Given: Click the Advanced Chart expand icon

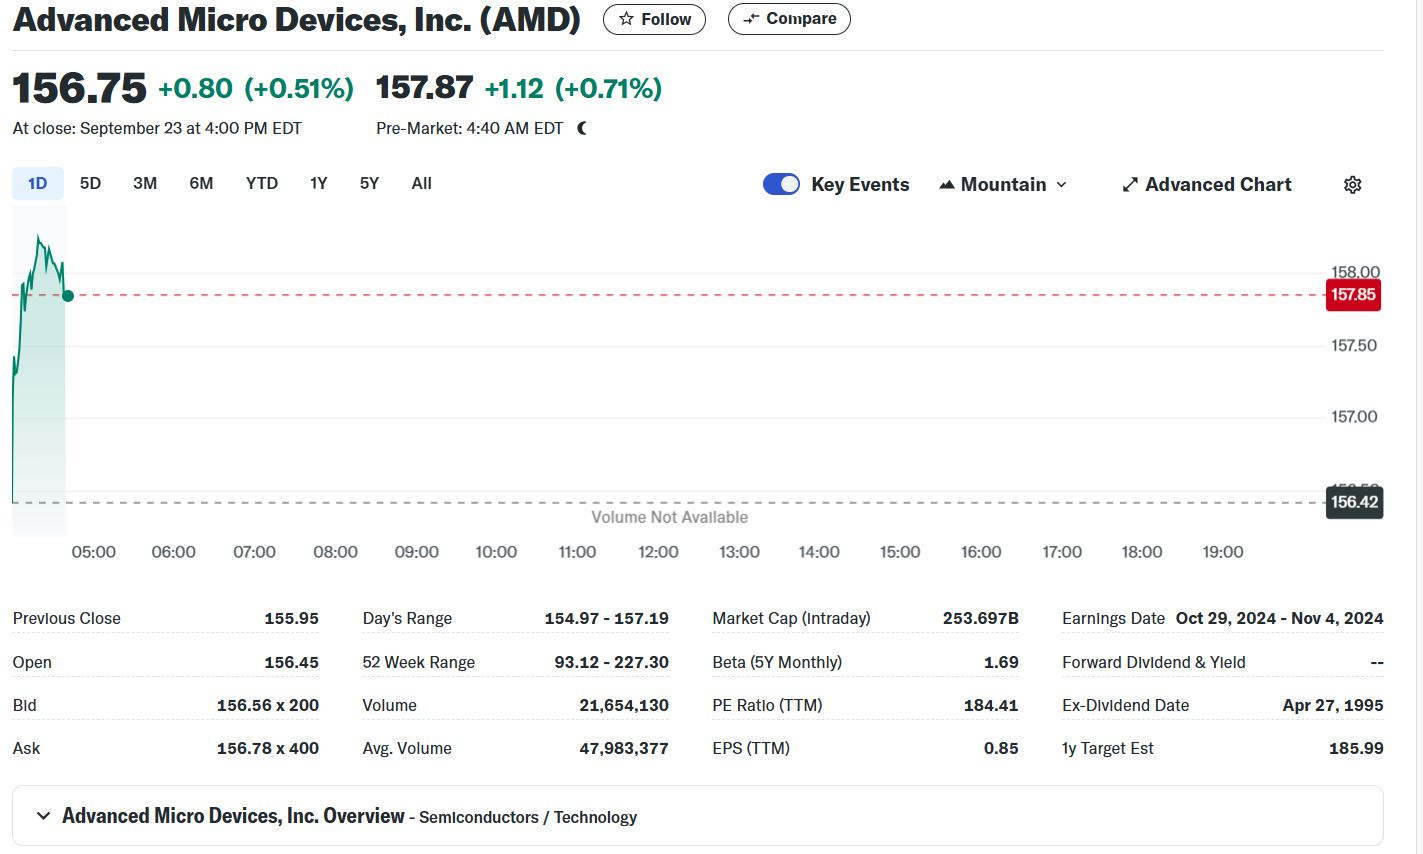Looking at the screenshot, I should pos(1130,185).
